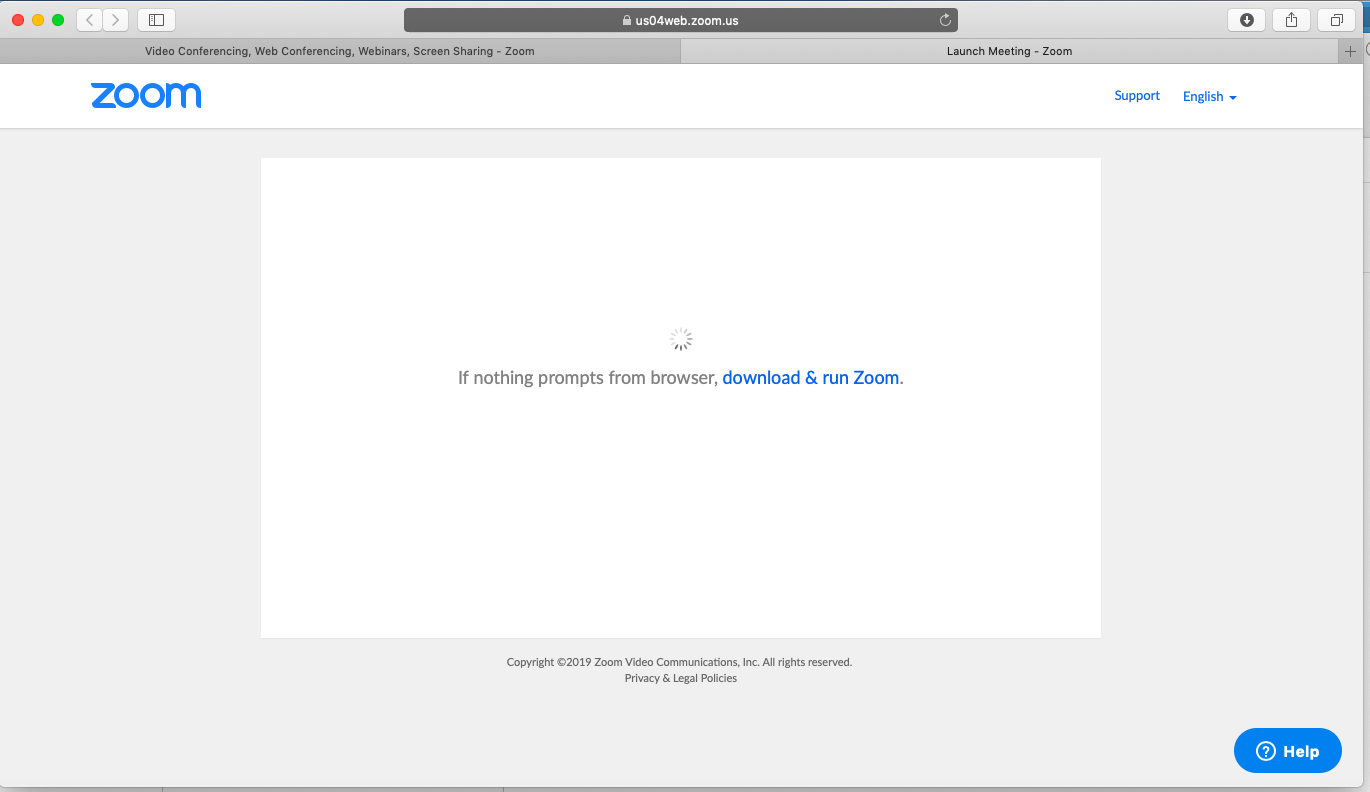
Task: Expand the English language dropdown
Action: 1209,97
